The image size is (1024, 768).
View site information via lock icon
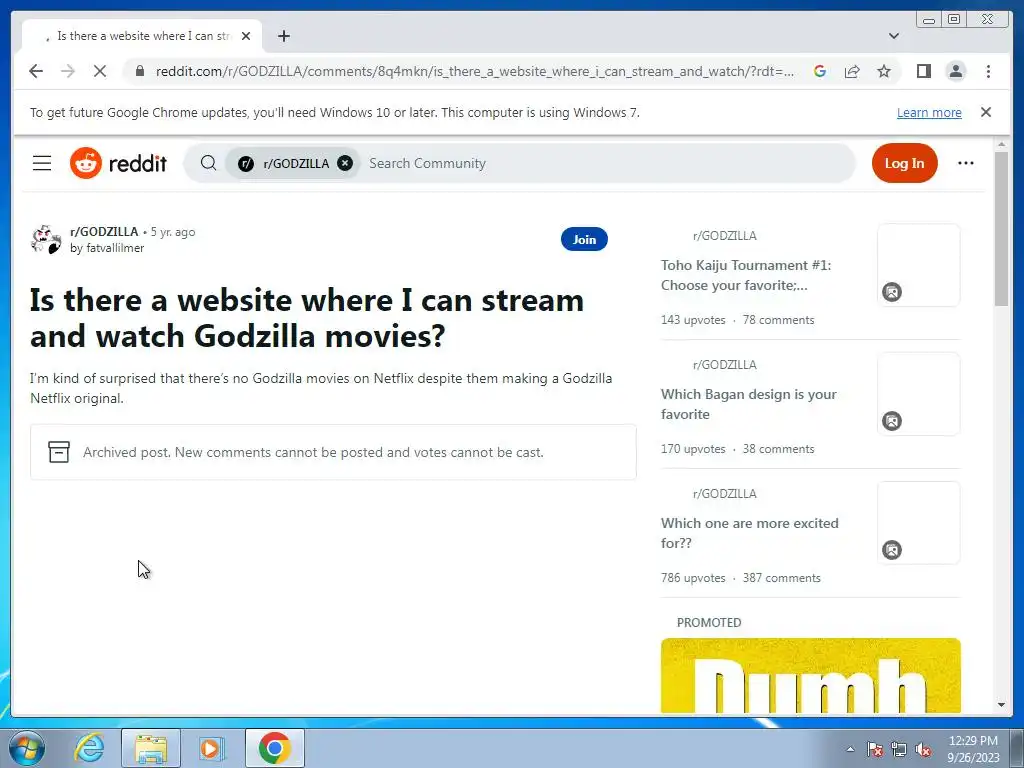[x=139, y=71]
